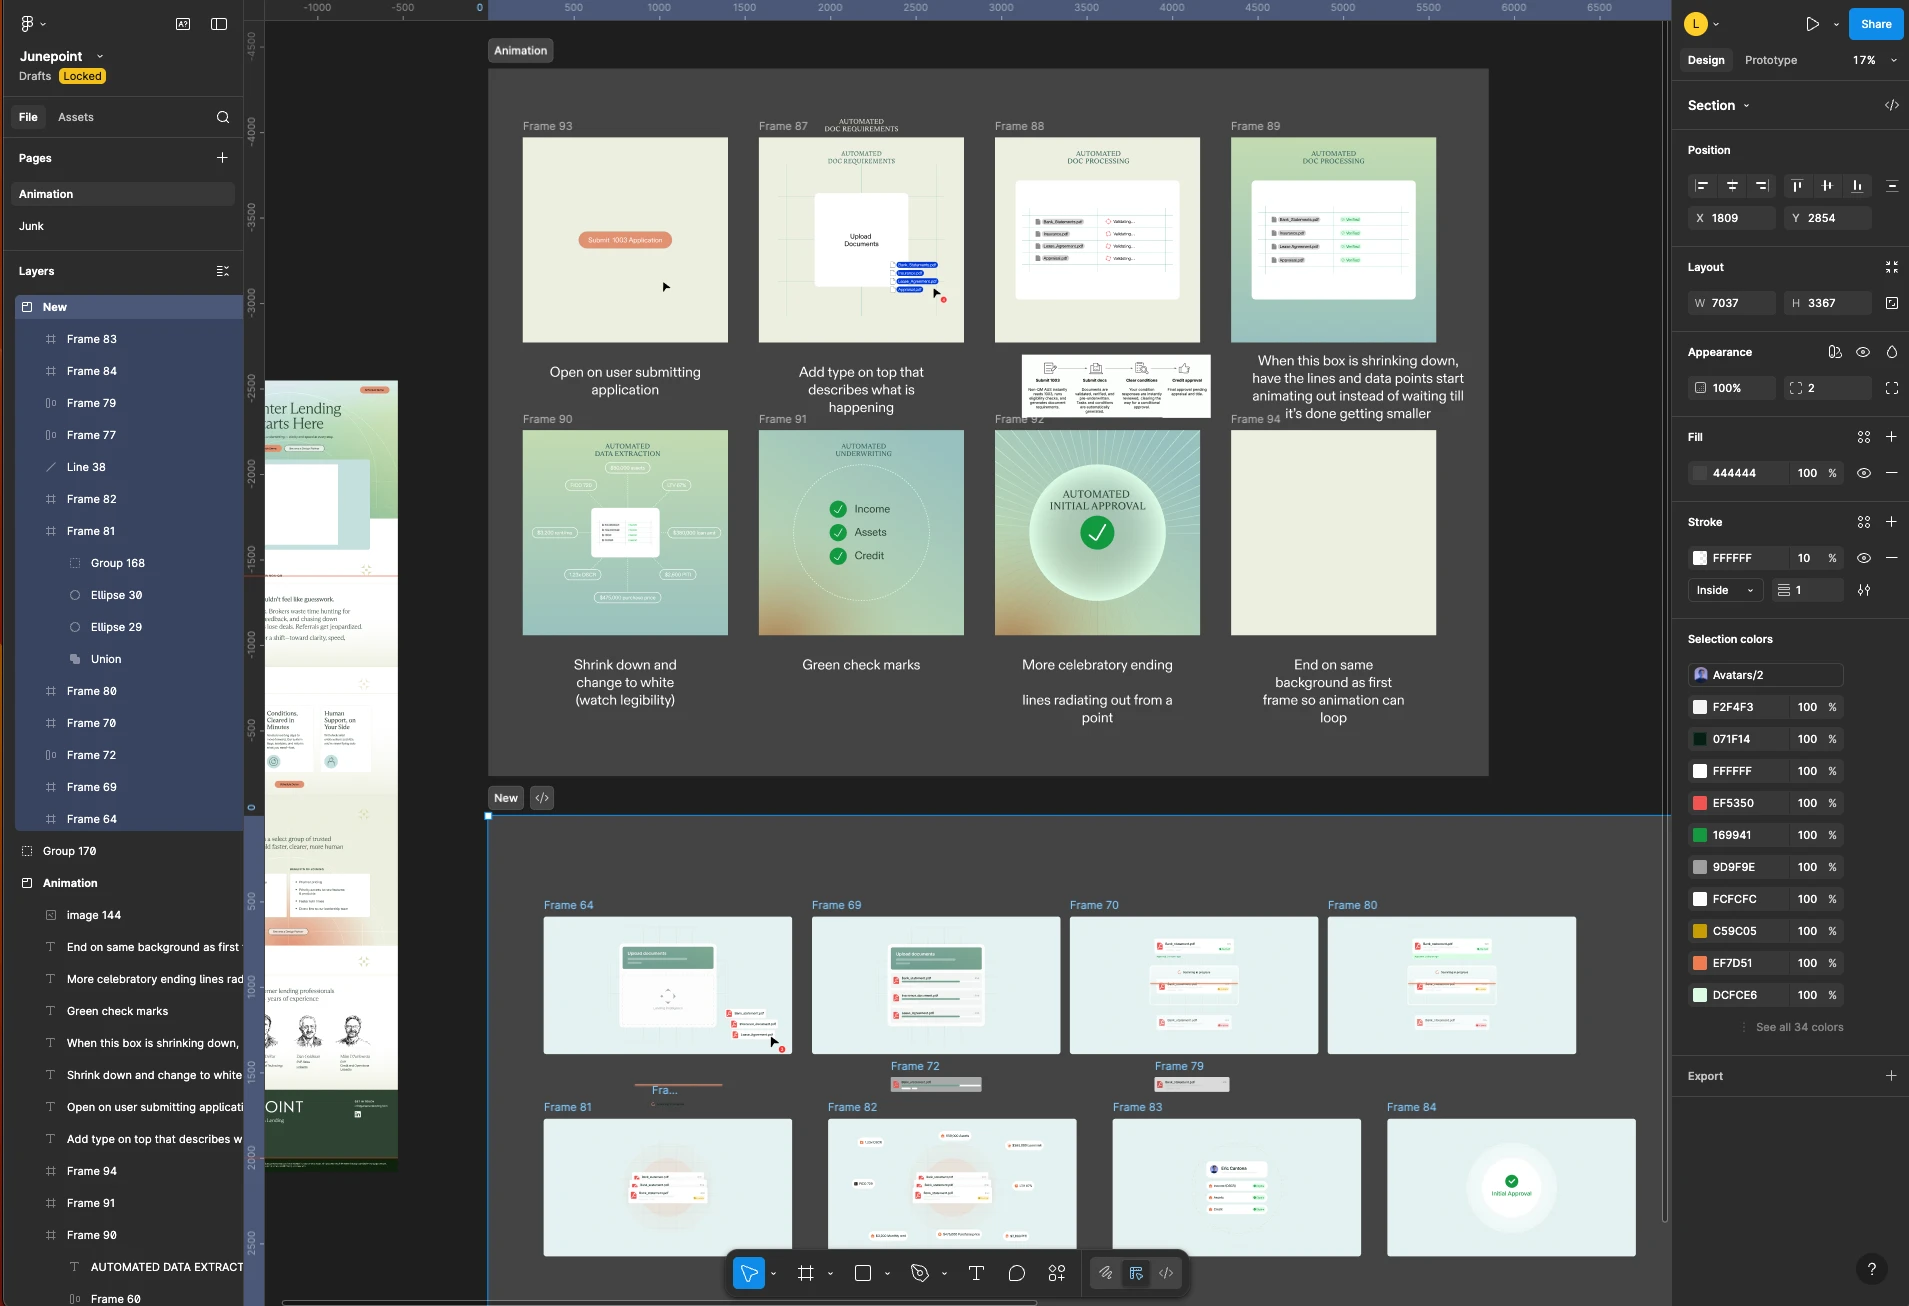Open fill styles icon in Fill header
Image resolution: width=1909 pixels, height=1306 pixels.
pyautogui.click(x=1864, y=437)
